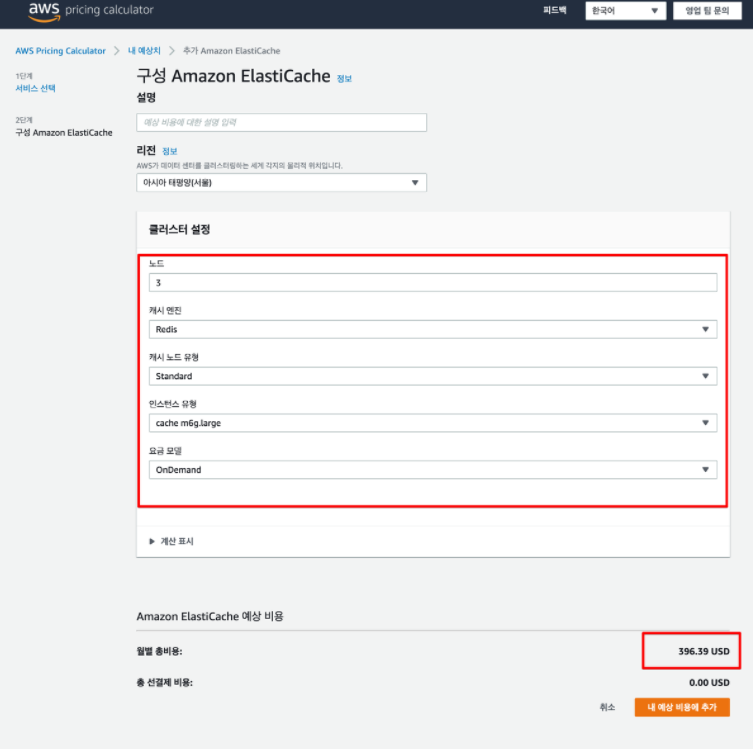
Task: Open the 내 예상치 breadcrumb link
Action: [144, 51]
